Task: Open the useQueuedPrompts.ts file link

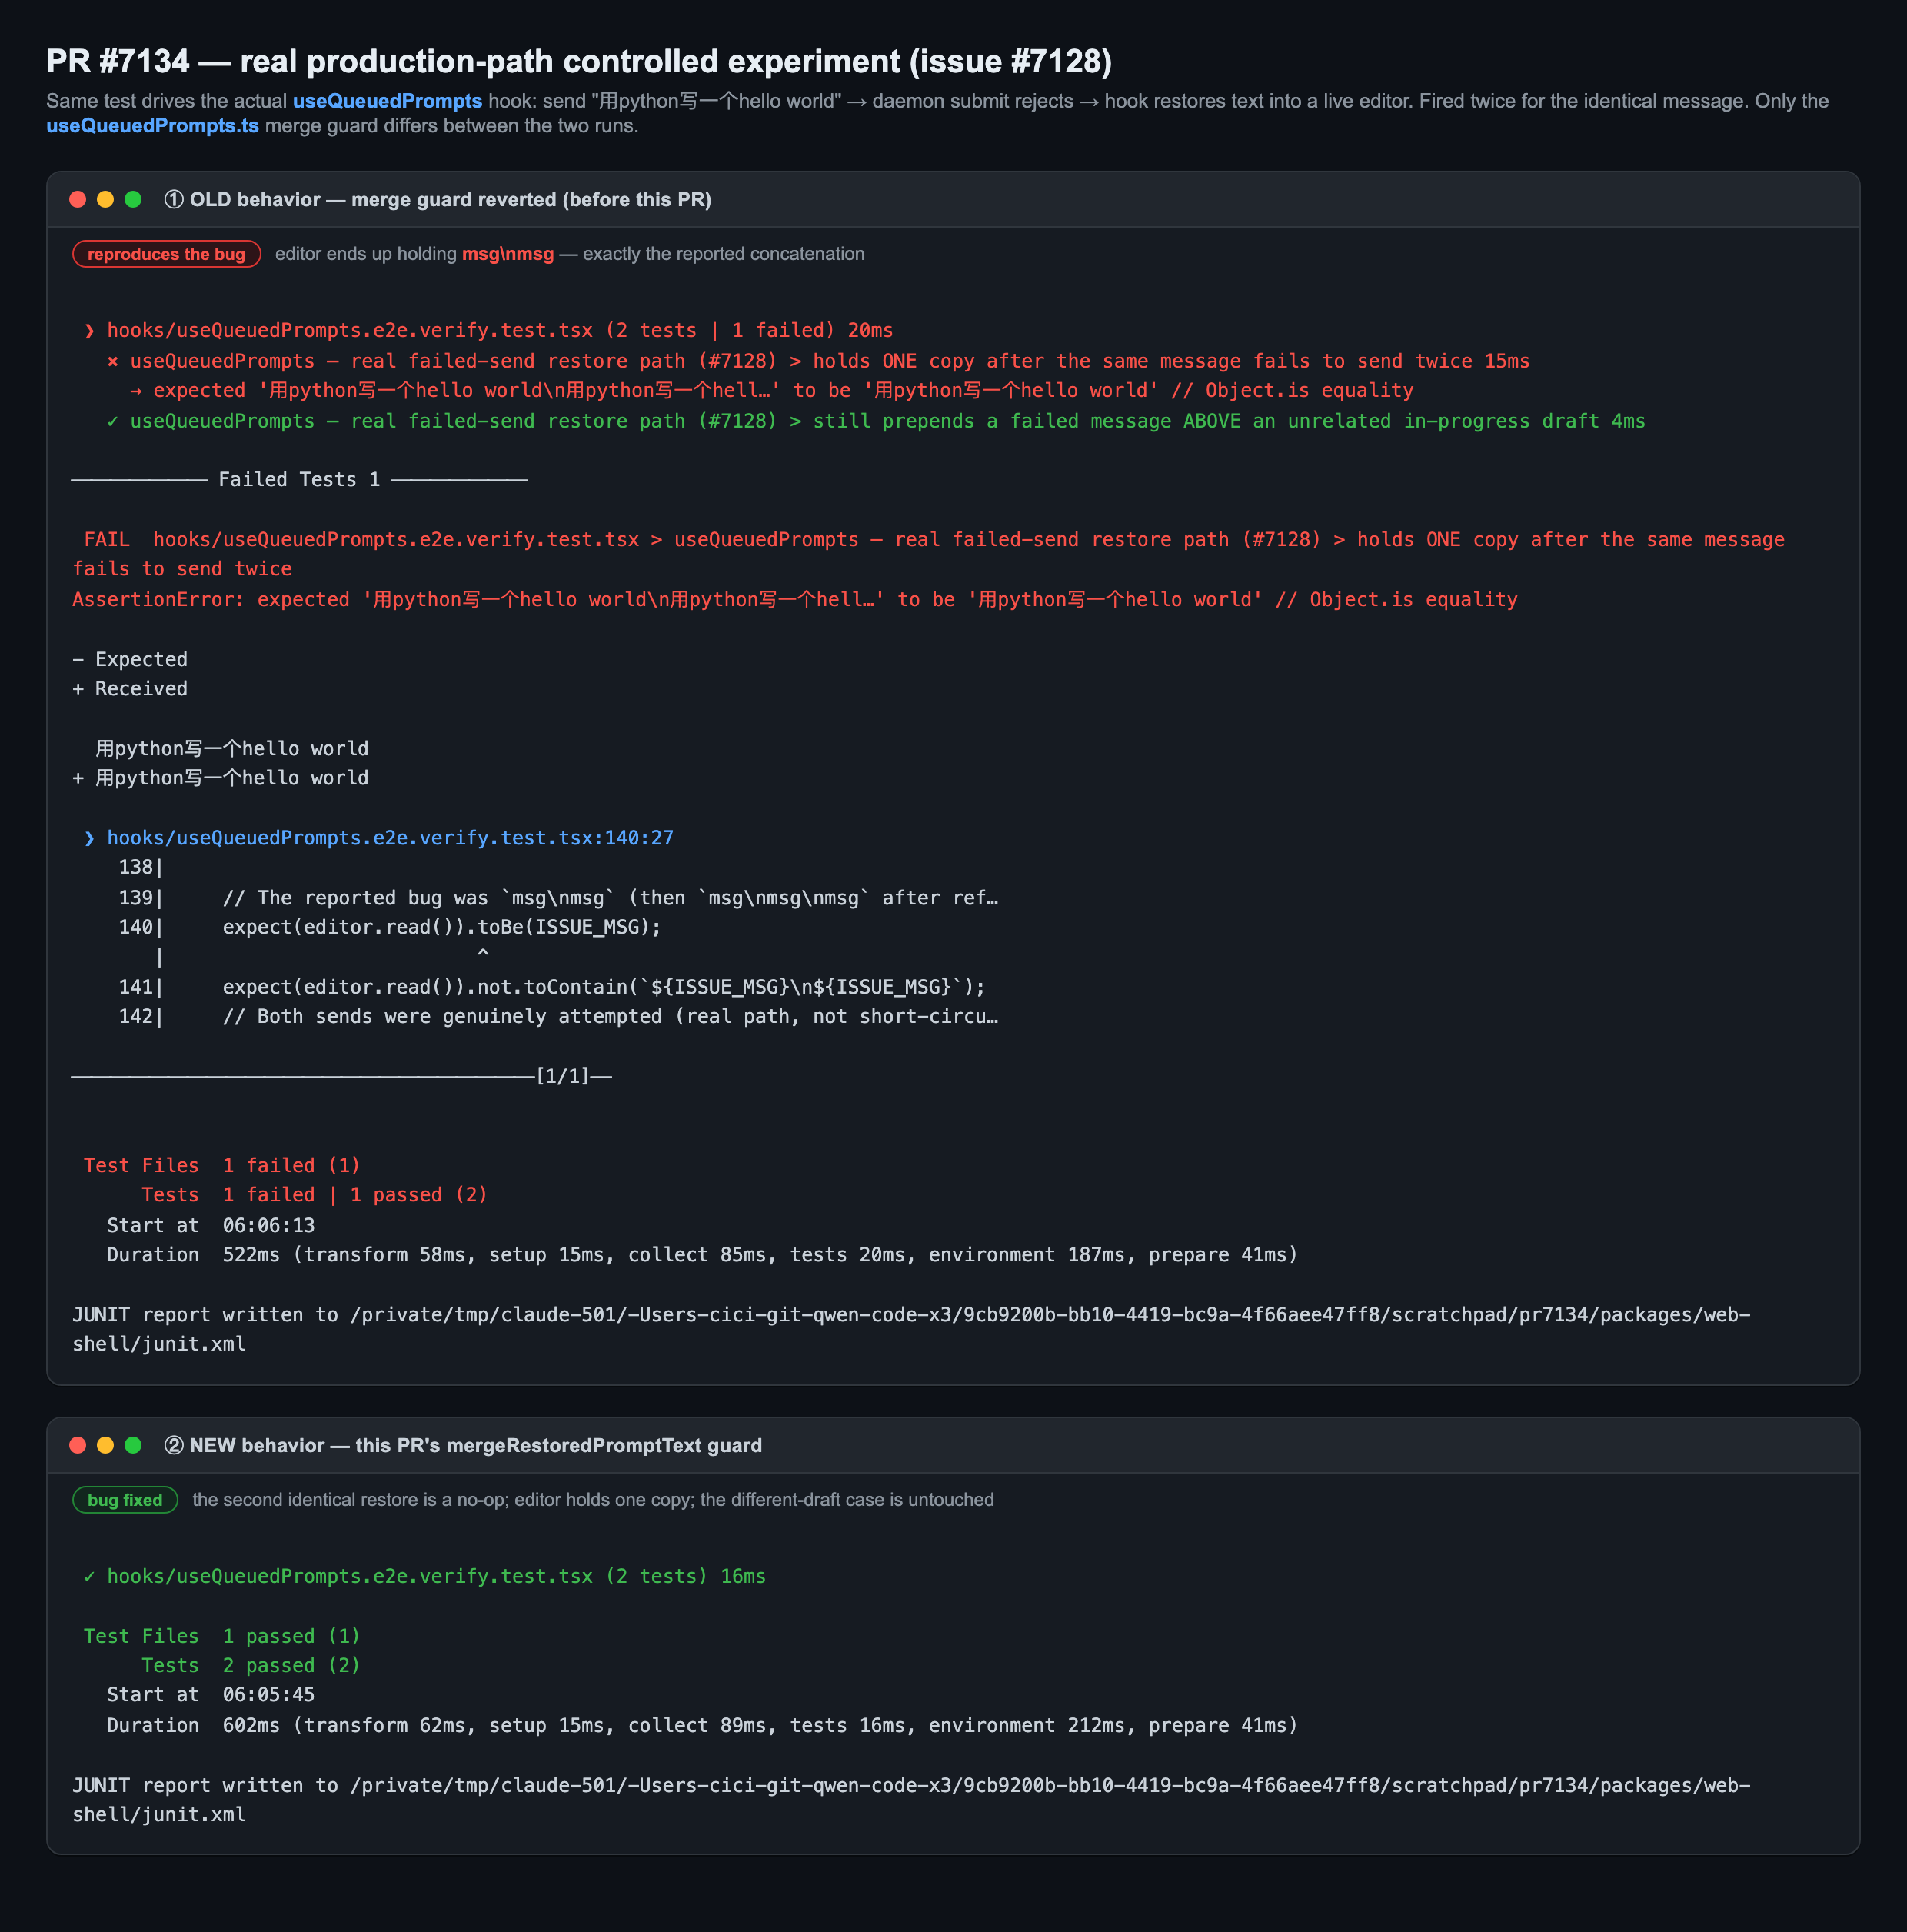Action: (x=152, y=126)
